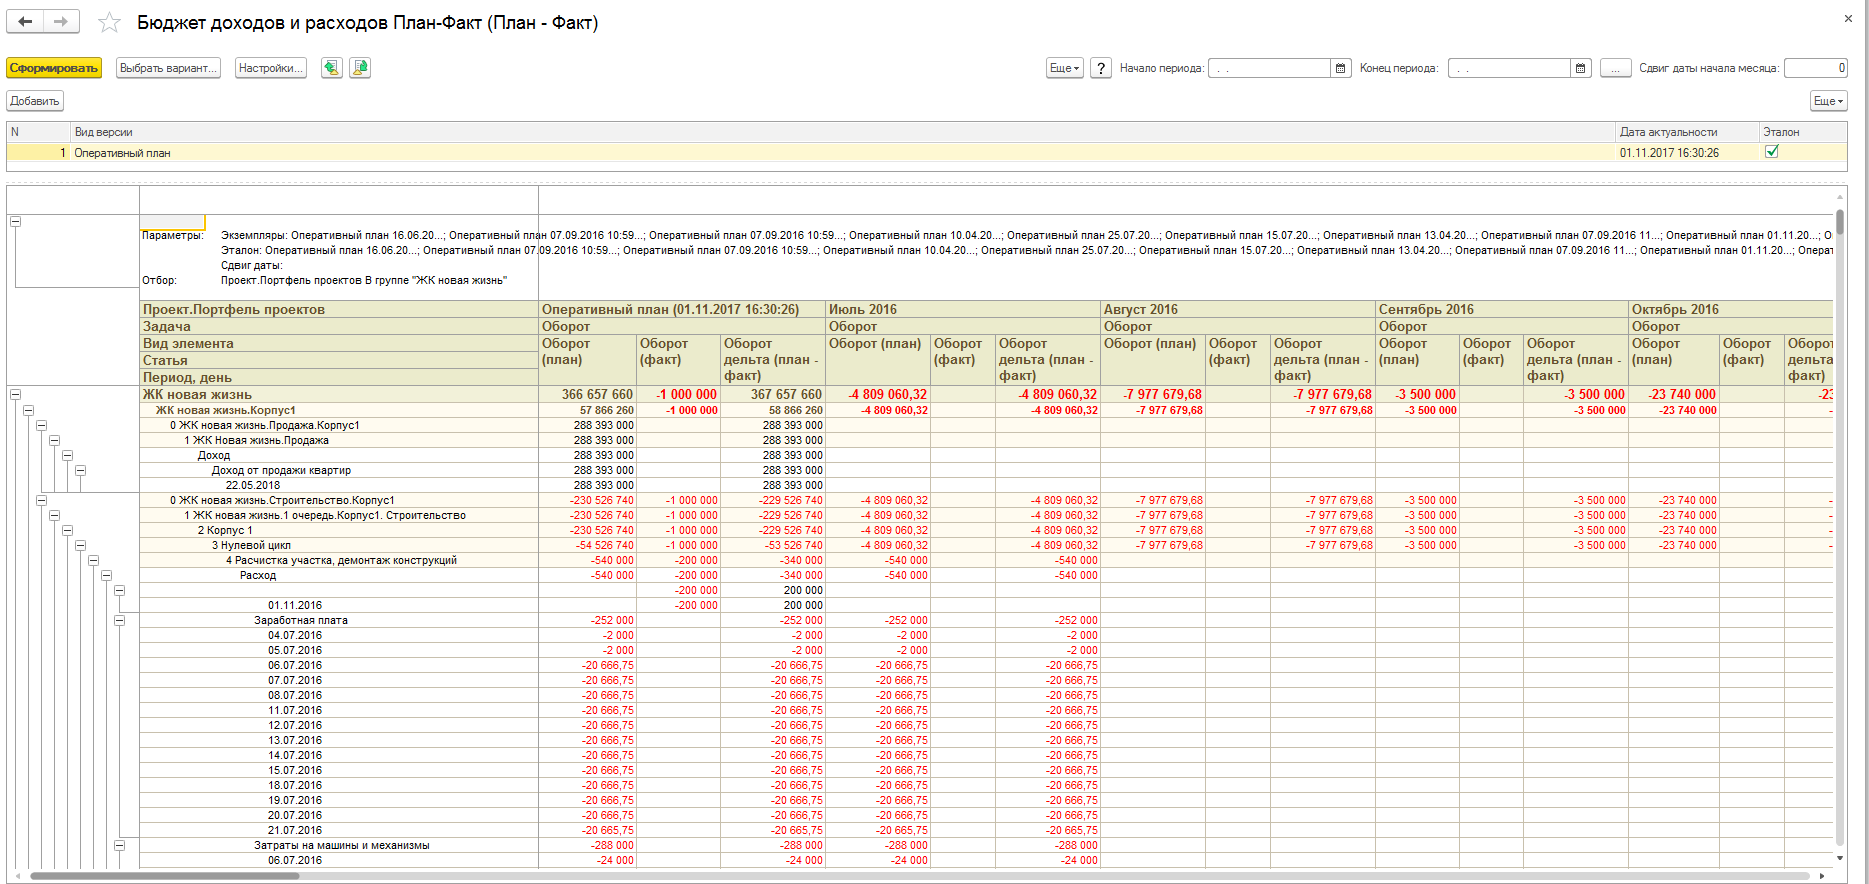Click the horizontal scrollbar thumb at bottom
The image size is (1869, 884).
point(164,876)
